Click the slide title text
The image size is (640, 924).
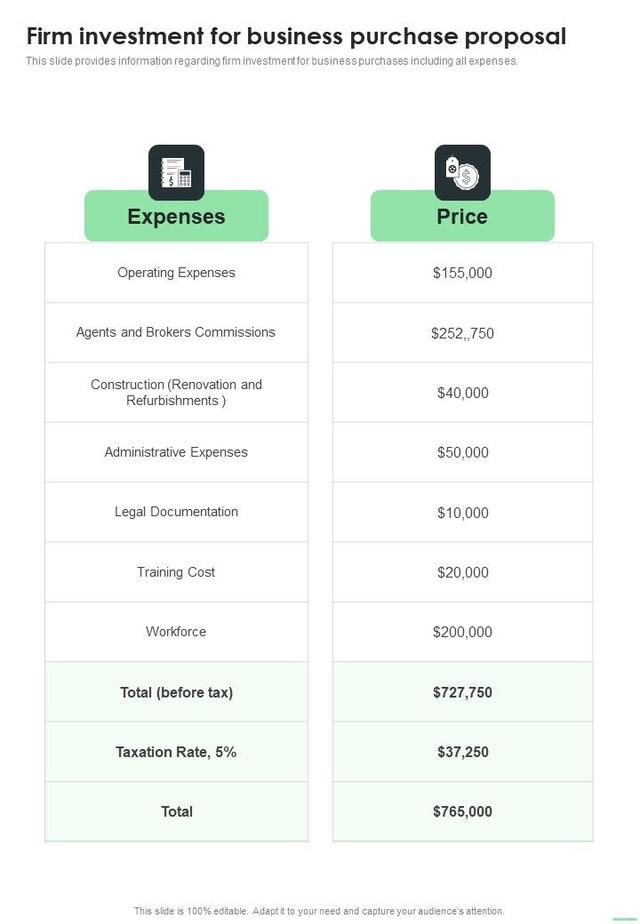[x=296, y=37]
